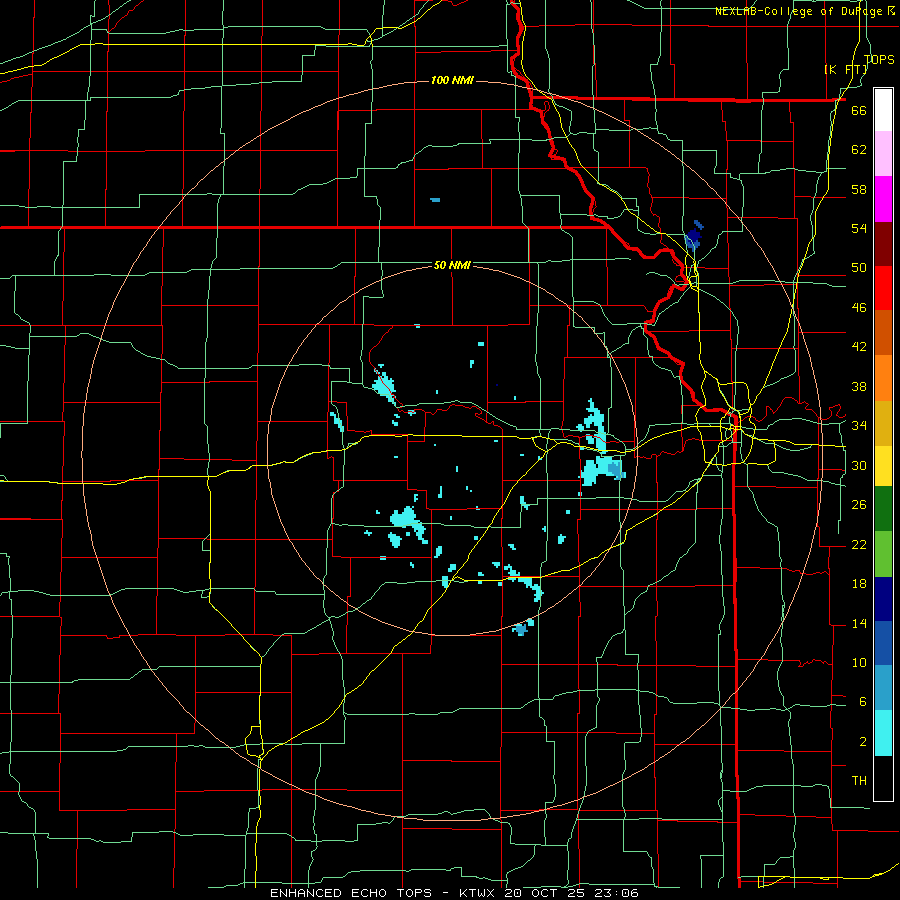
Task: Click the navy swatch between 18 and 14
Action: click(883, 599)
